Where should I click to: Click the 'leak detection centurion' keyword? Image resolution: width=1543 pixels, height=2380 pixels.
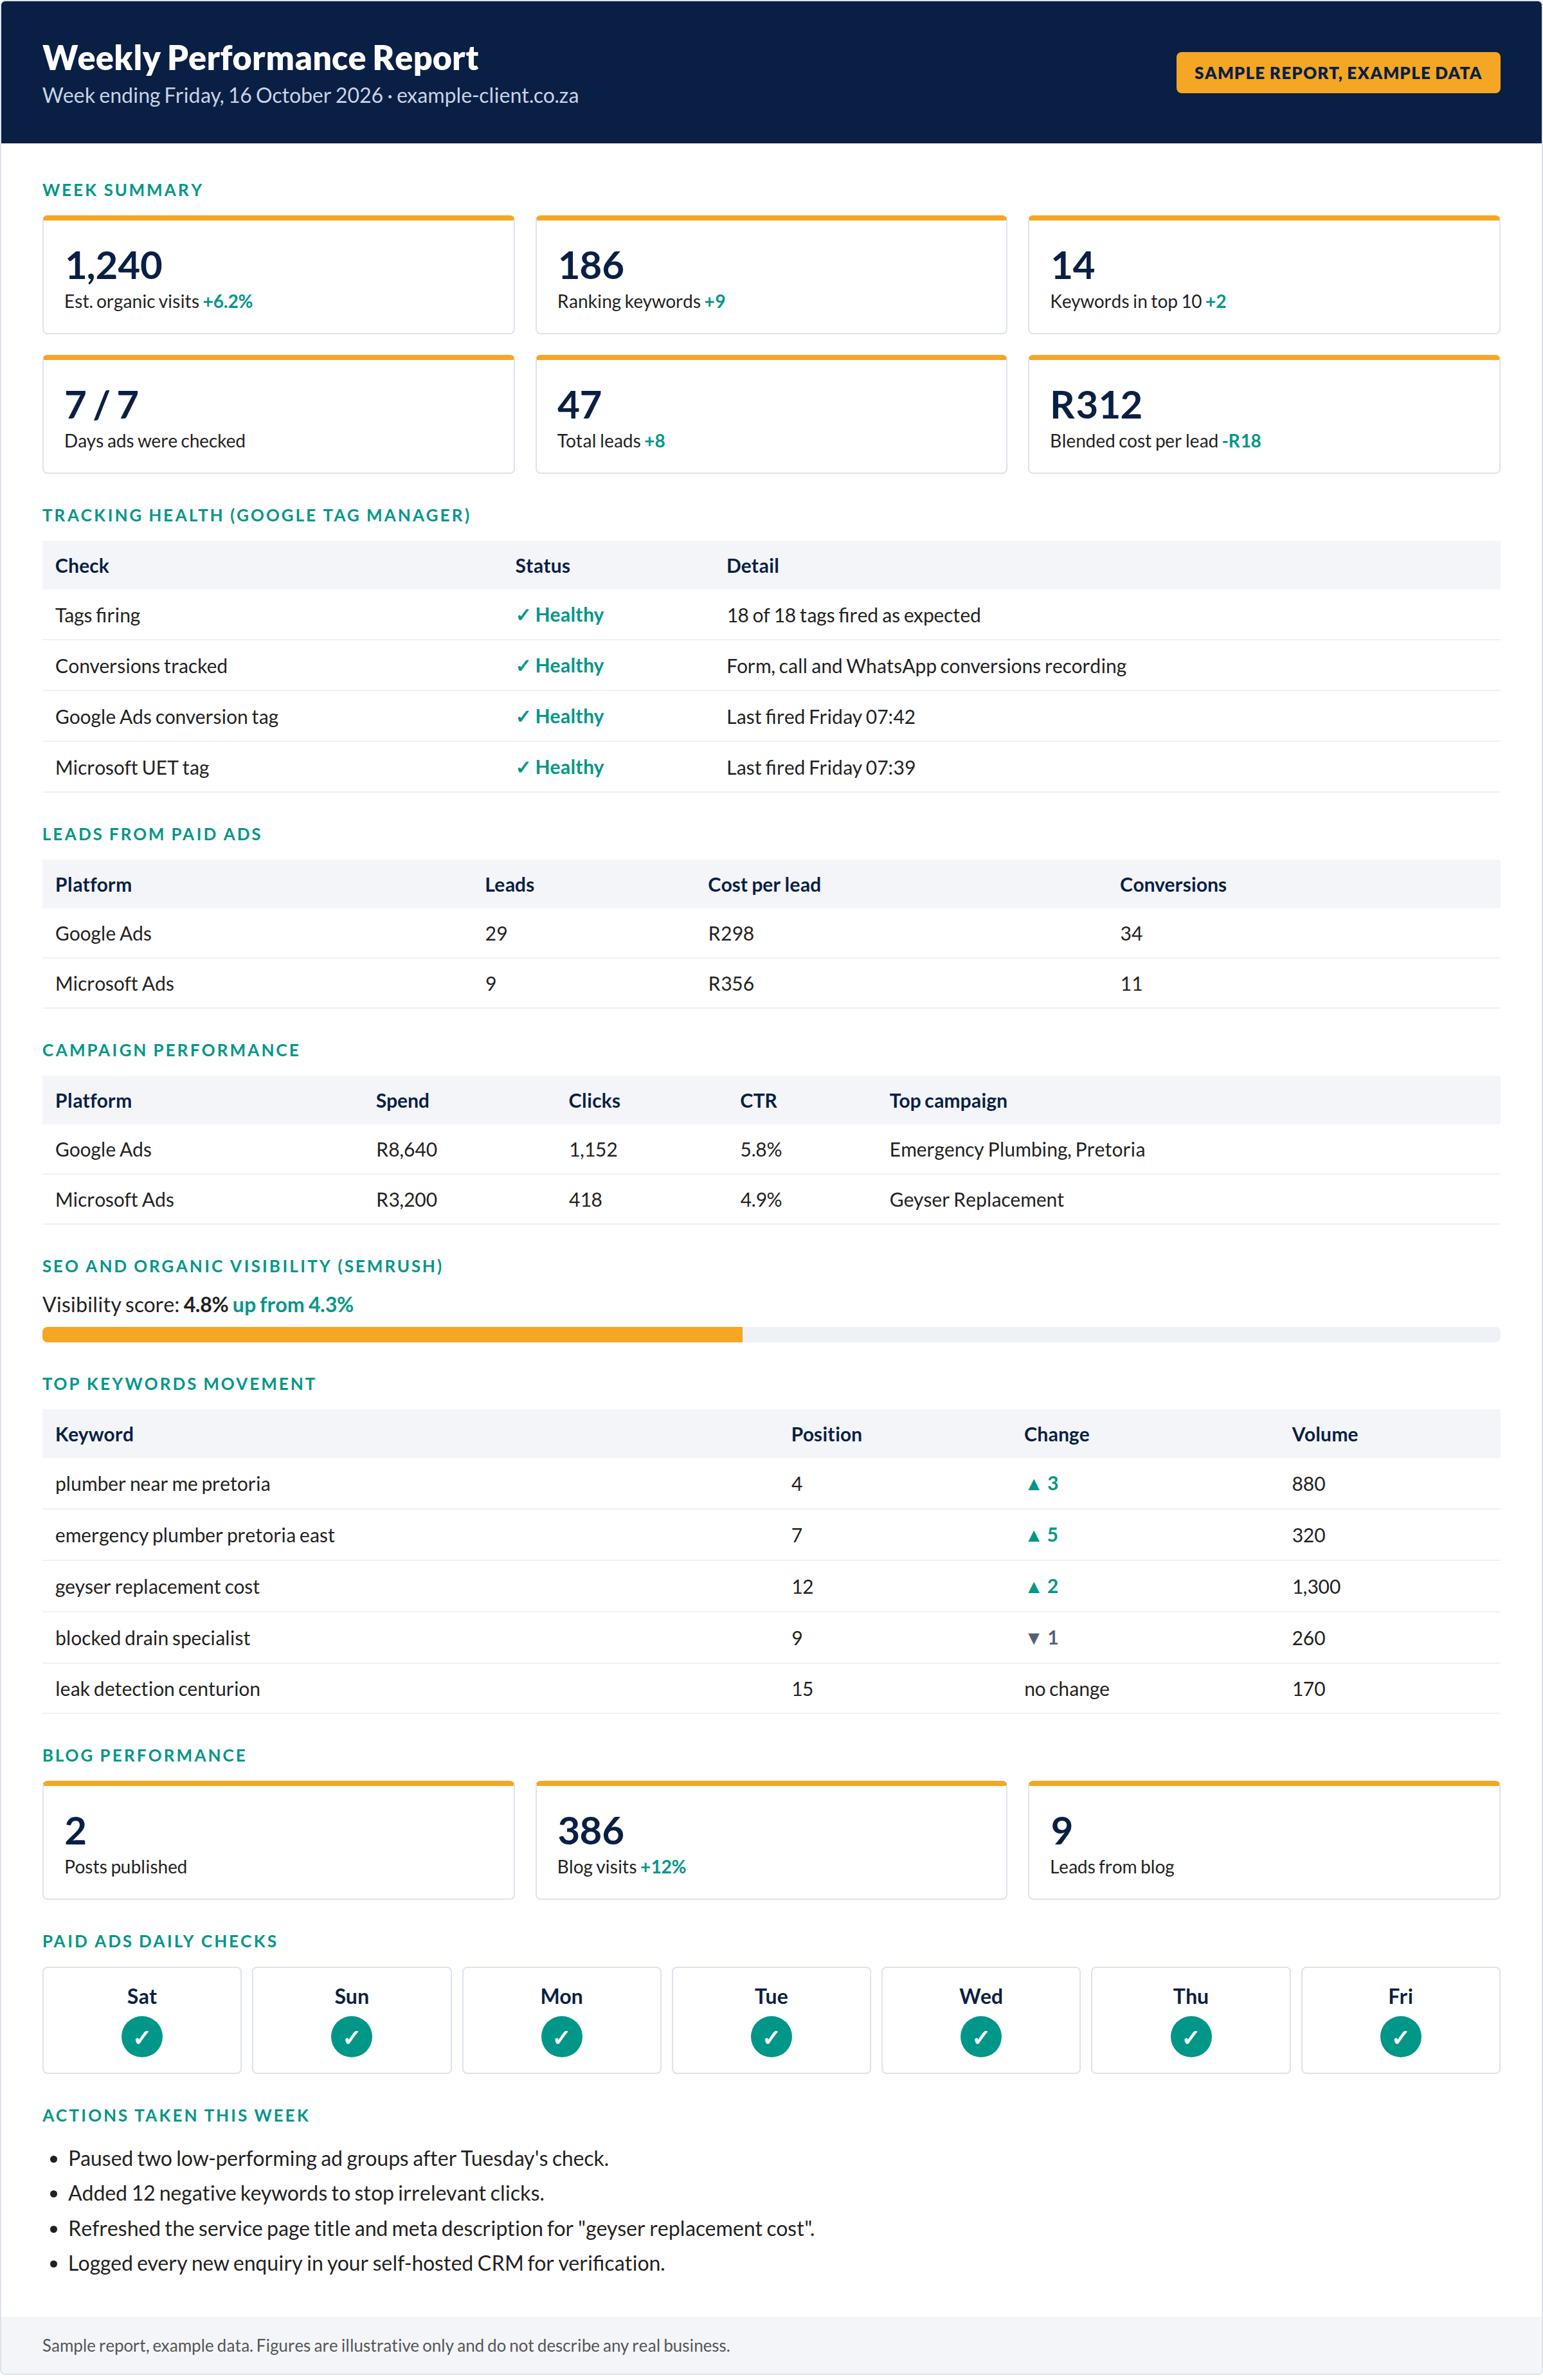point(157,1689)
